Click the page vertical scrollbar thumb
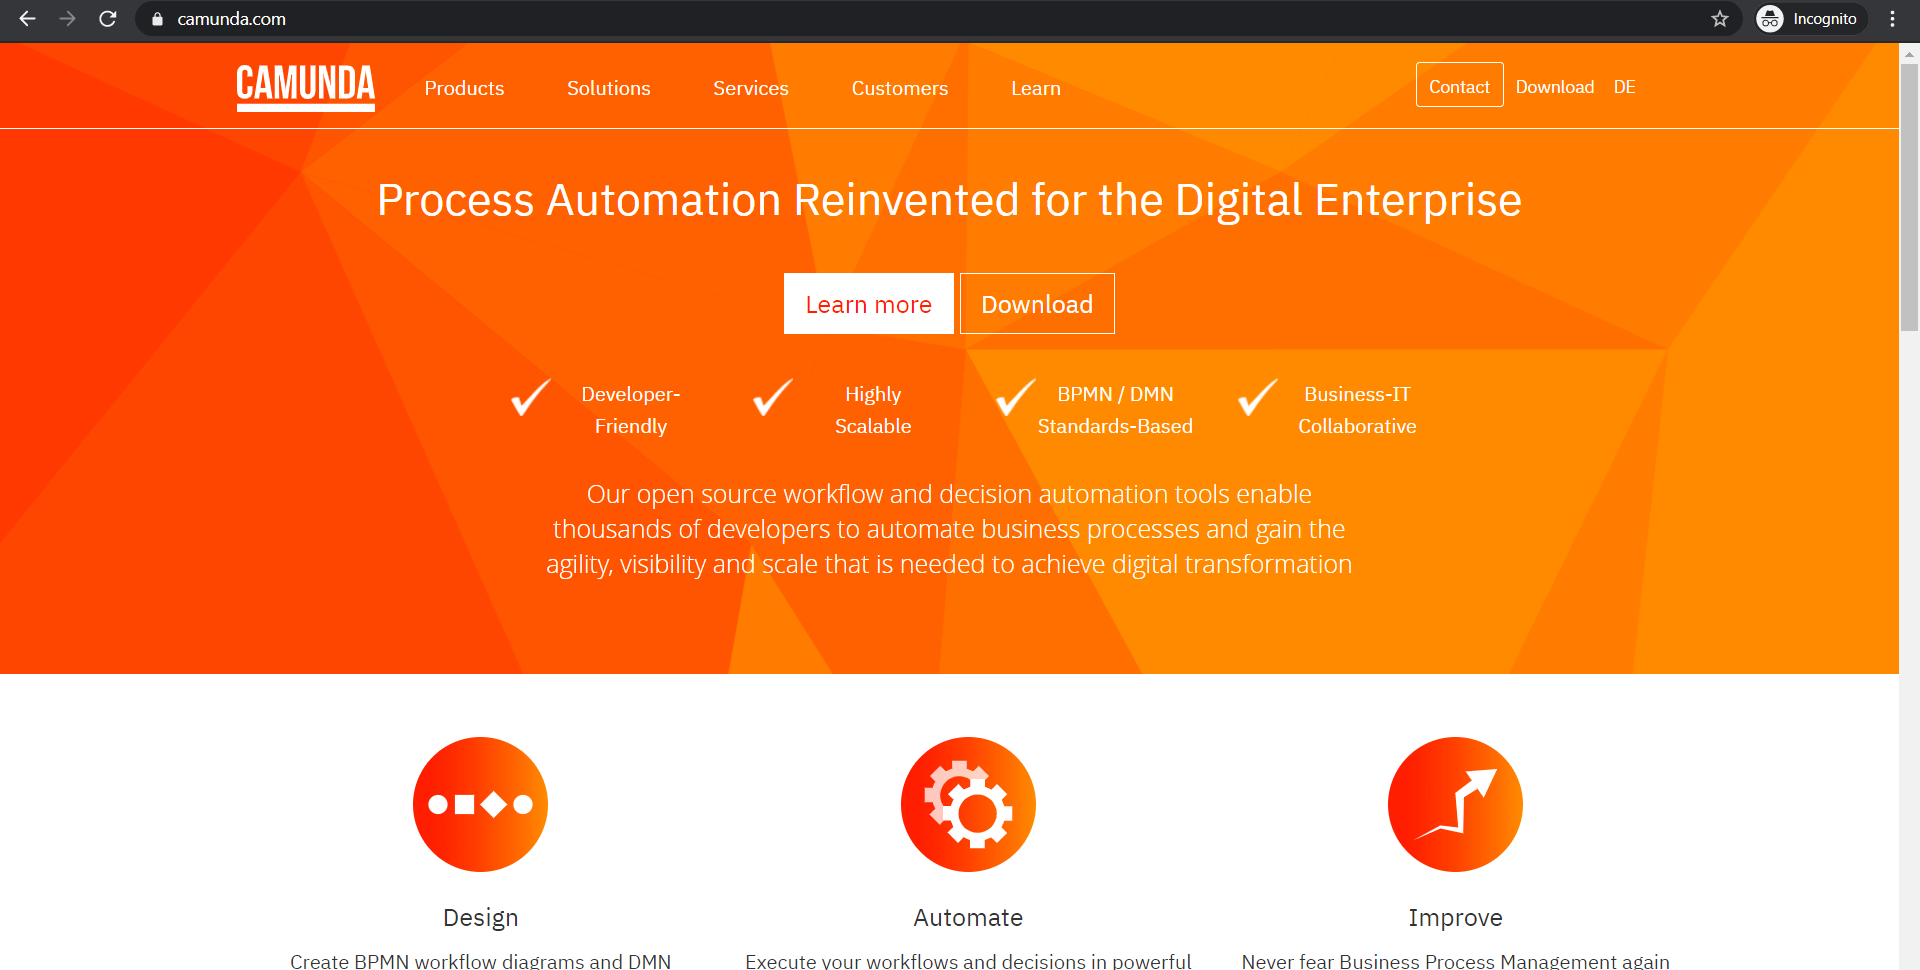 pos(1909,197)
